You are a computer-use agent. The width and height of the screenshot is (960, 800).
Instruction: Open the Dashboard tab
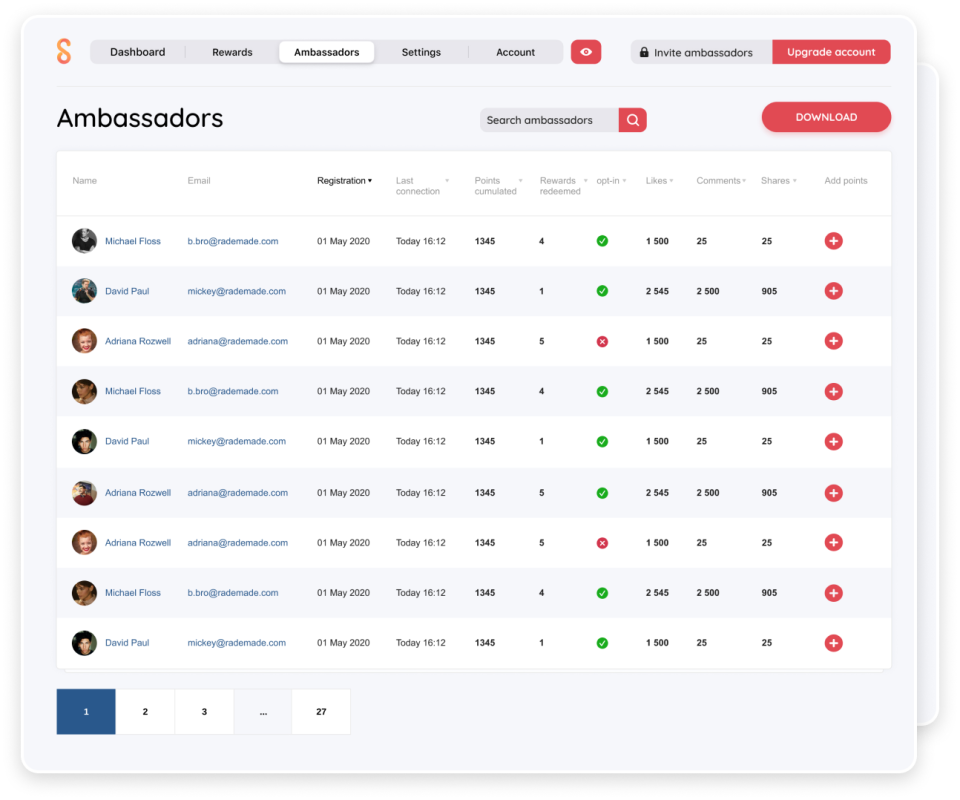pos(138,52)
